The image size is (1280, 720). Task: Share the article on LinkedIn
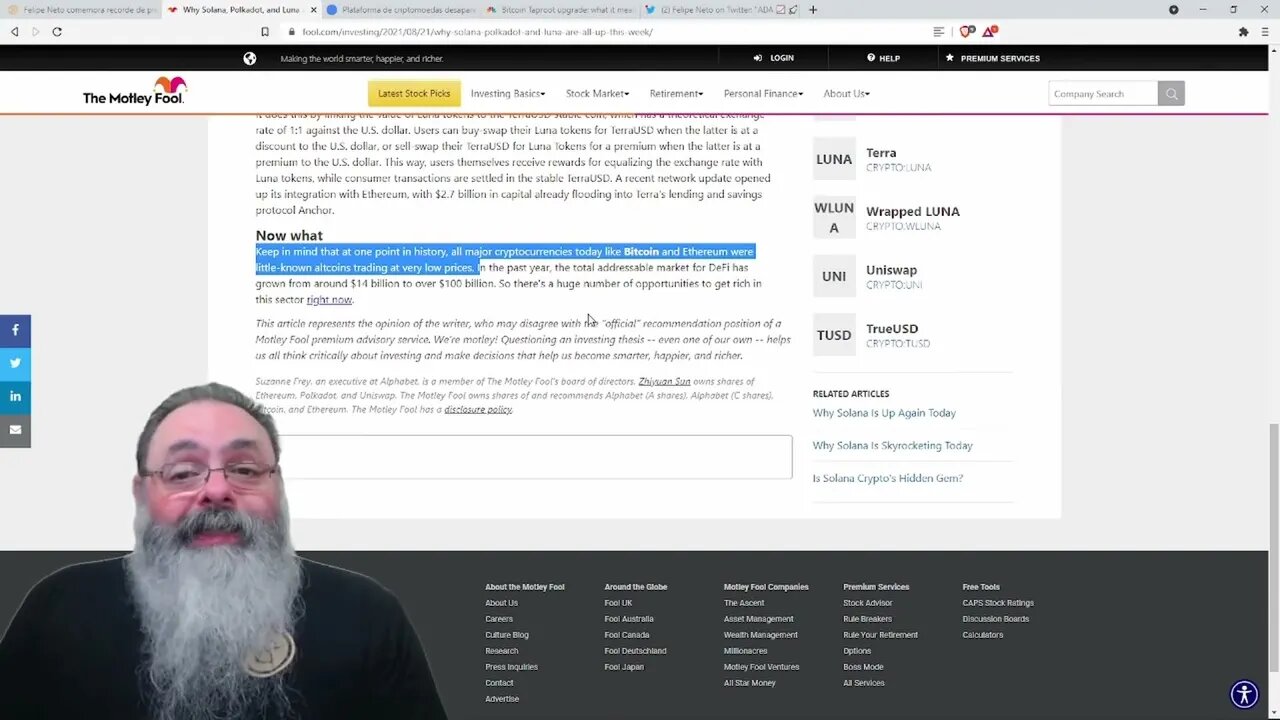coord(15,396)
